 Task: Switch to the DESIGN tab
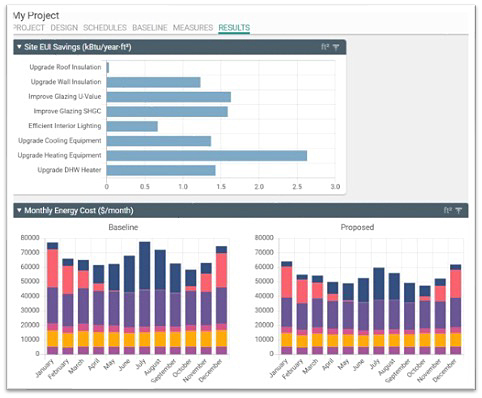click(64, 28)
